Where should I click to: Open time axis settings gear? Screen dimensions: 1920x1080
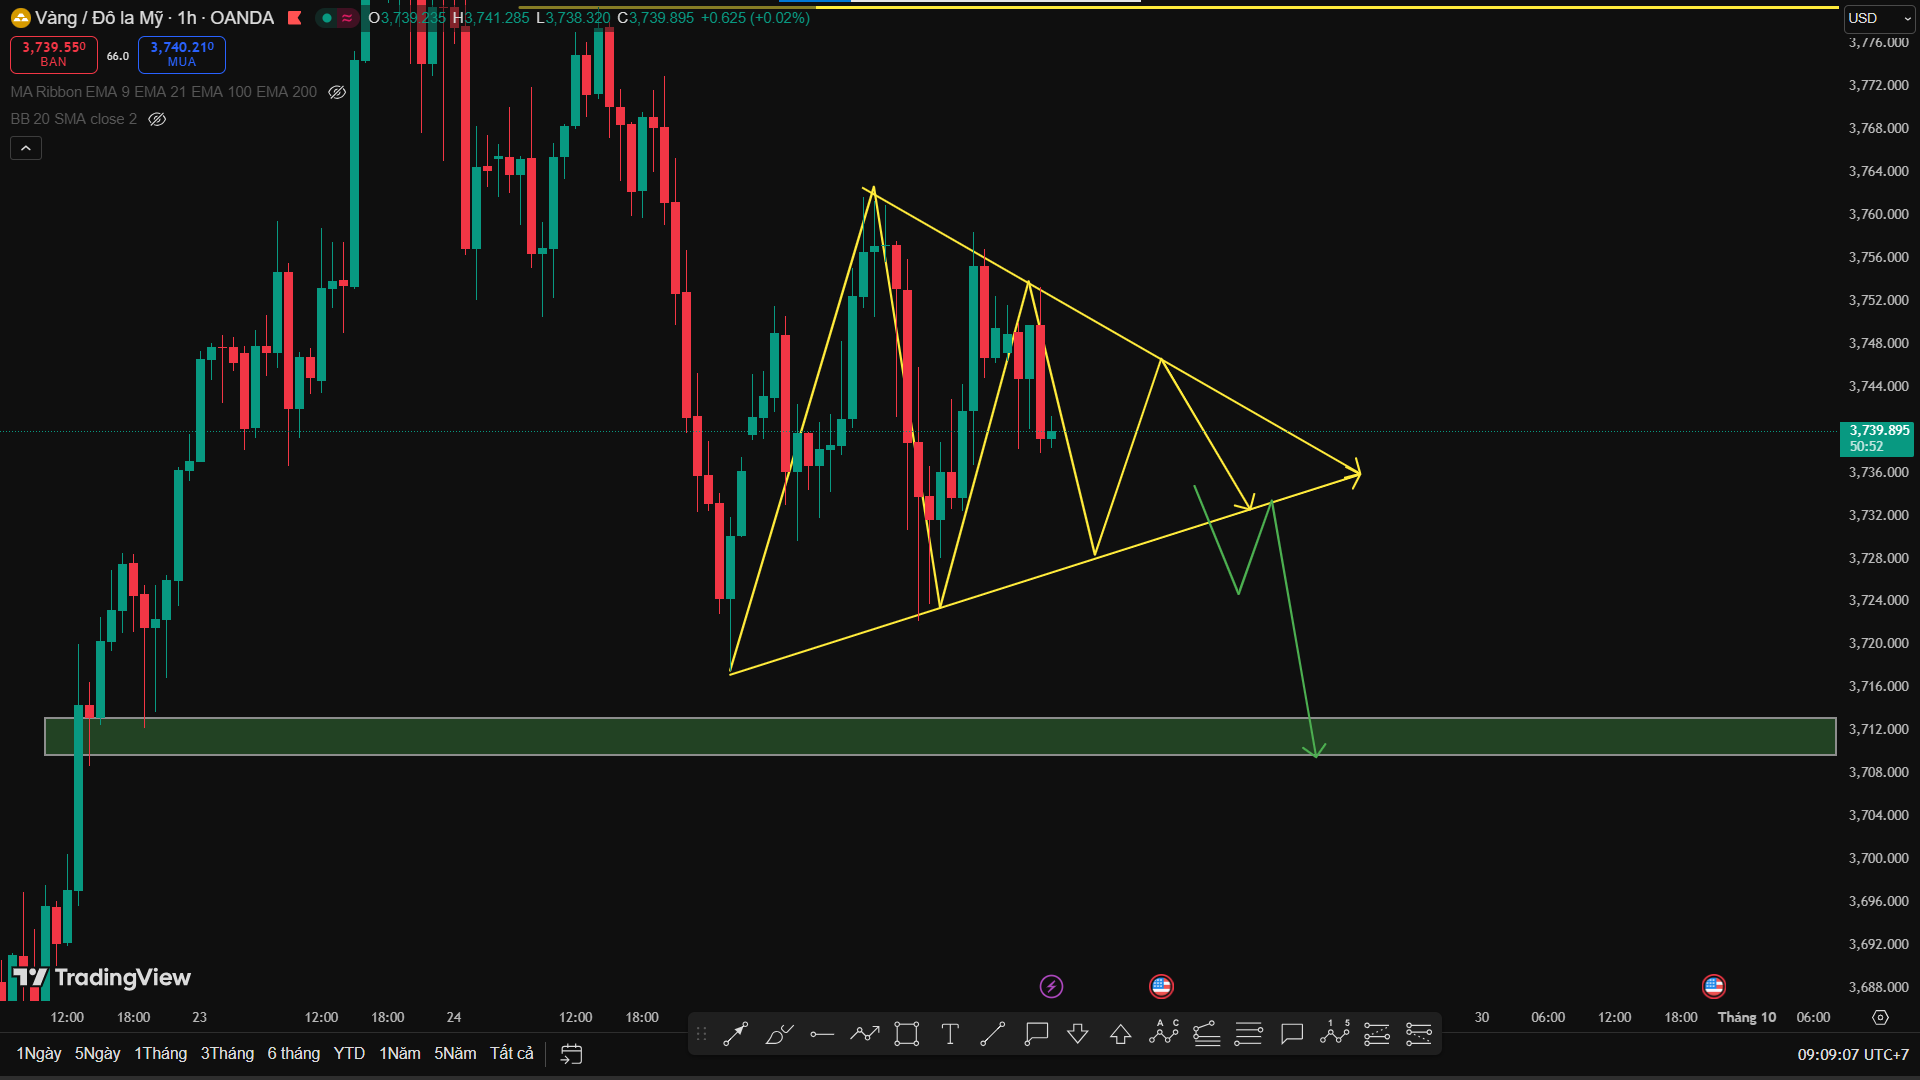coord(1880,1017)
